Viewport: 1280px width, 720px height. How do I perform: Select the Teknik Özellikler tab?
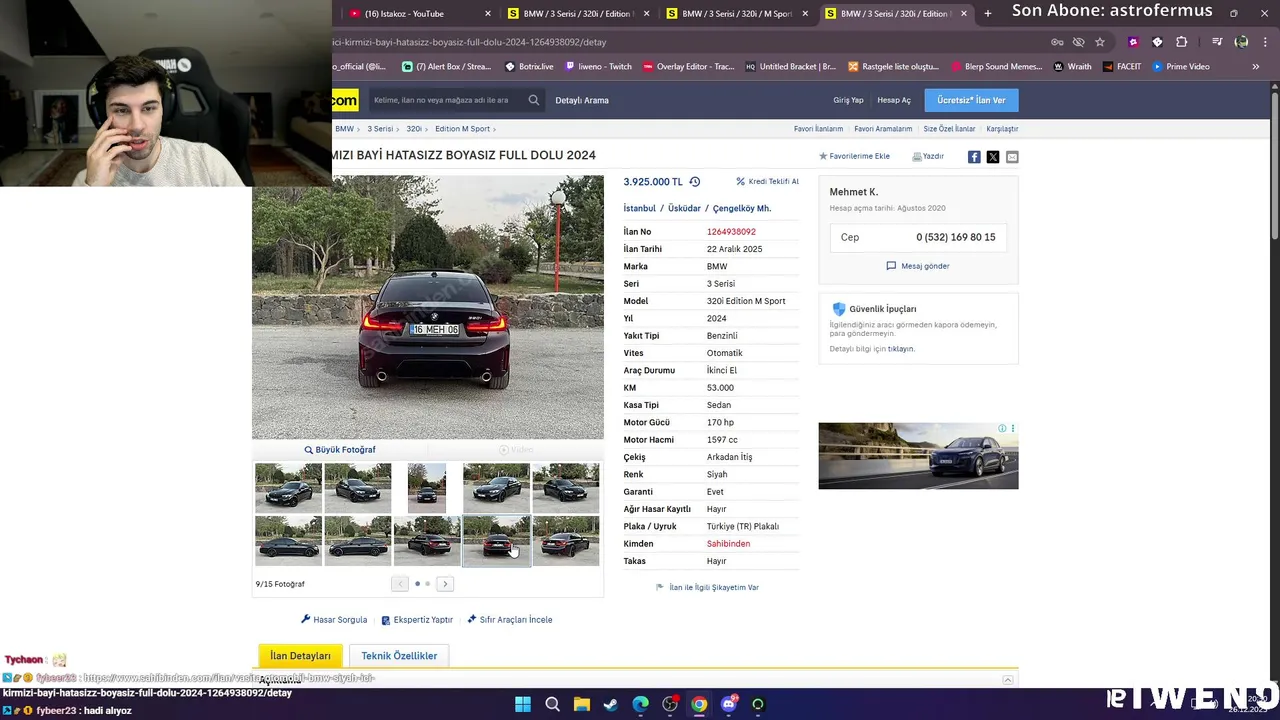point(399,656)
